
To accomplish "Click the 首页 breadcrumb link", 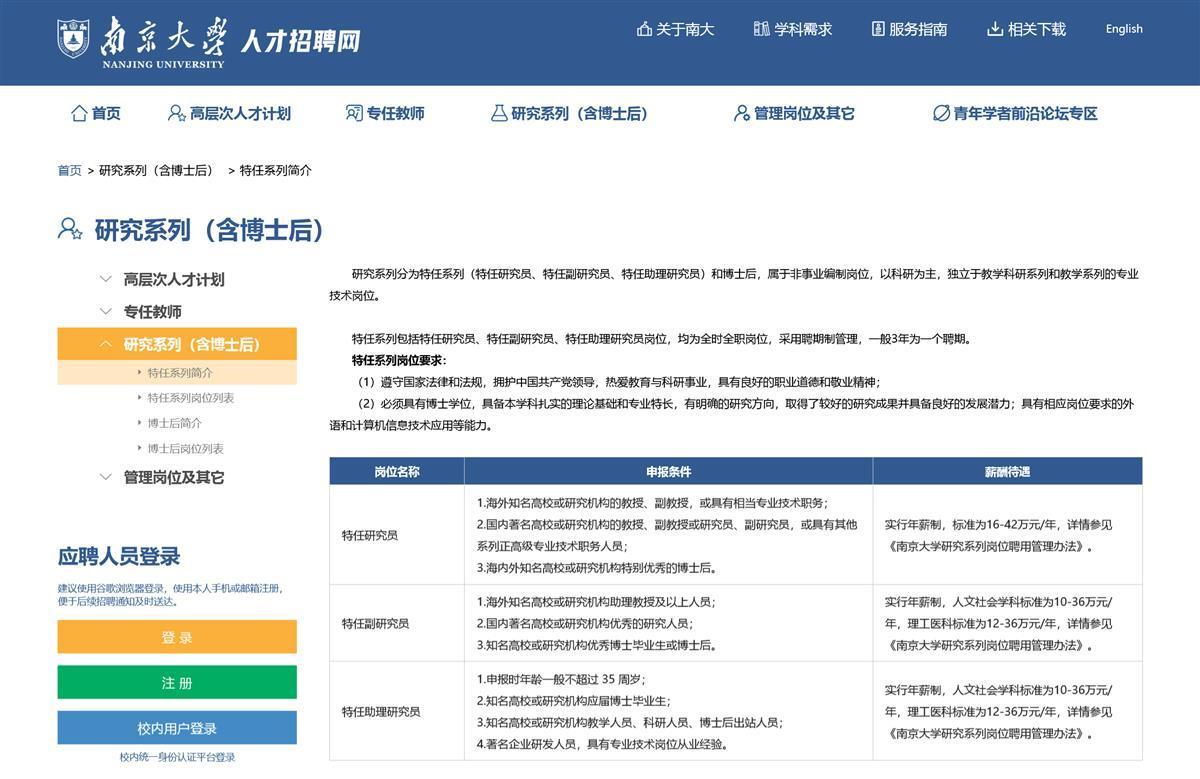I will 69,170.
